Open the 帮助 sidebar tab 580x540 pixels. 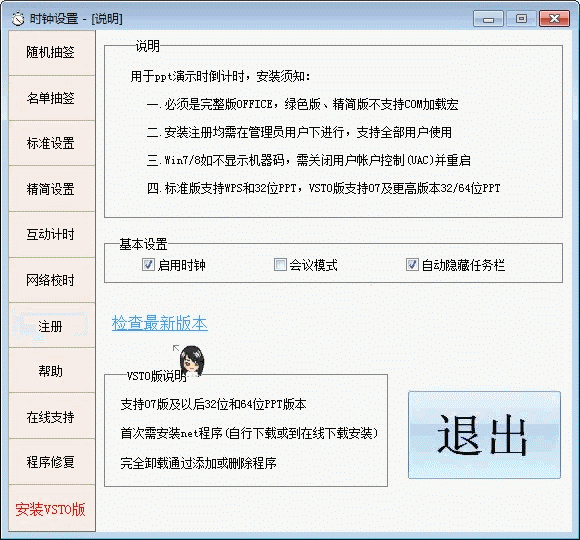coord(52,371)
